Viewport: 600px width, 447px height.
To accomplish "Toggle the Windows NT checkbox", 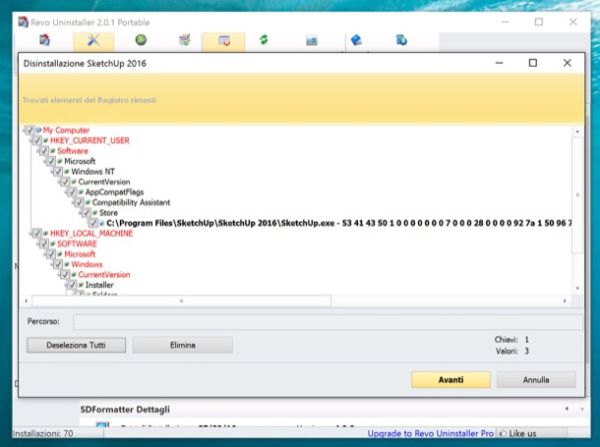I will [x=58, y=171].
